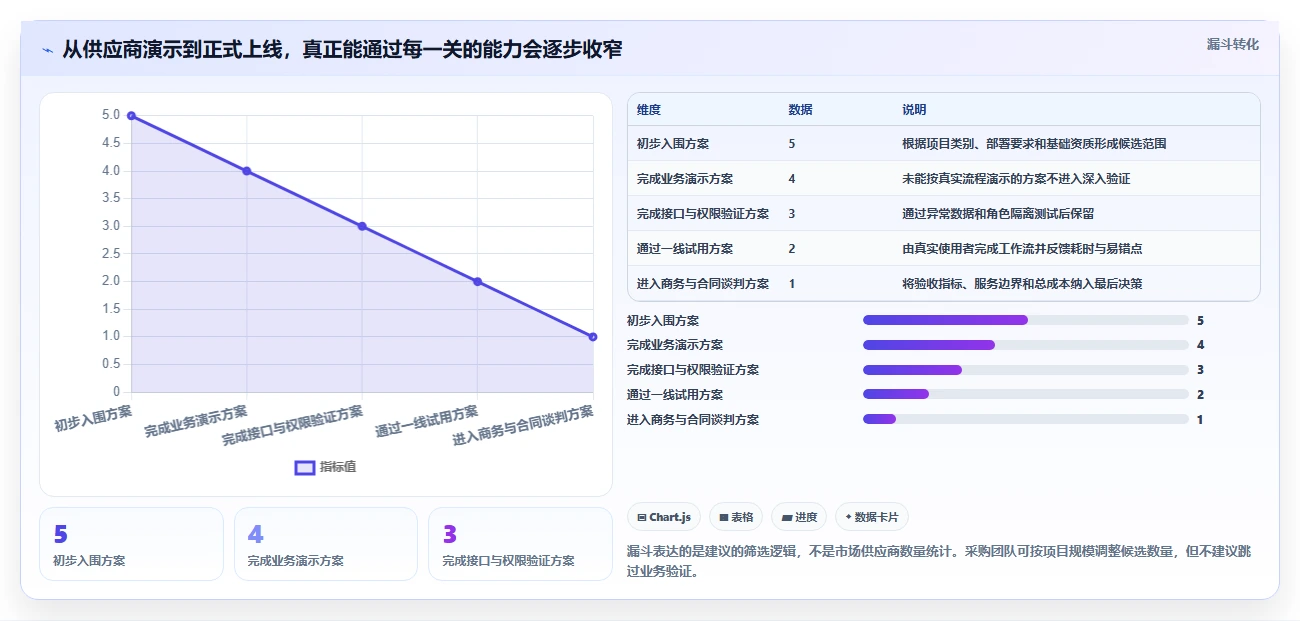1300x621 pixels.
Task: Click the chart data point at 2.0
Action: coord(478,282)
